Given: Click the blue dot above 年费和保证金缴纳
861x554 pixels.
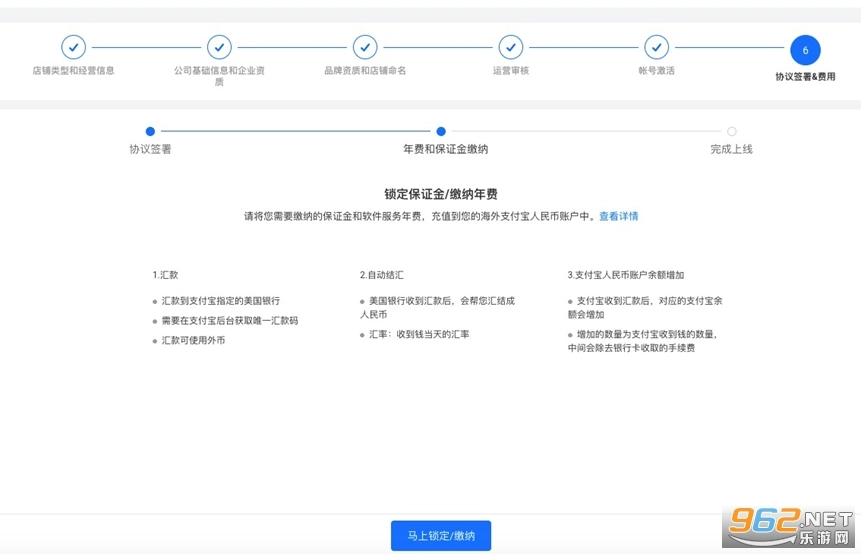Looking at the screenshot, I should point(441,131).
